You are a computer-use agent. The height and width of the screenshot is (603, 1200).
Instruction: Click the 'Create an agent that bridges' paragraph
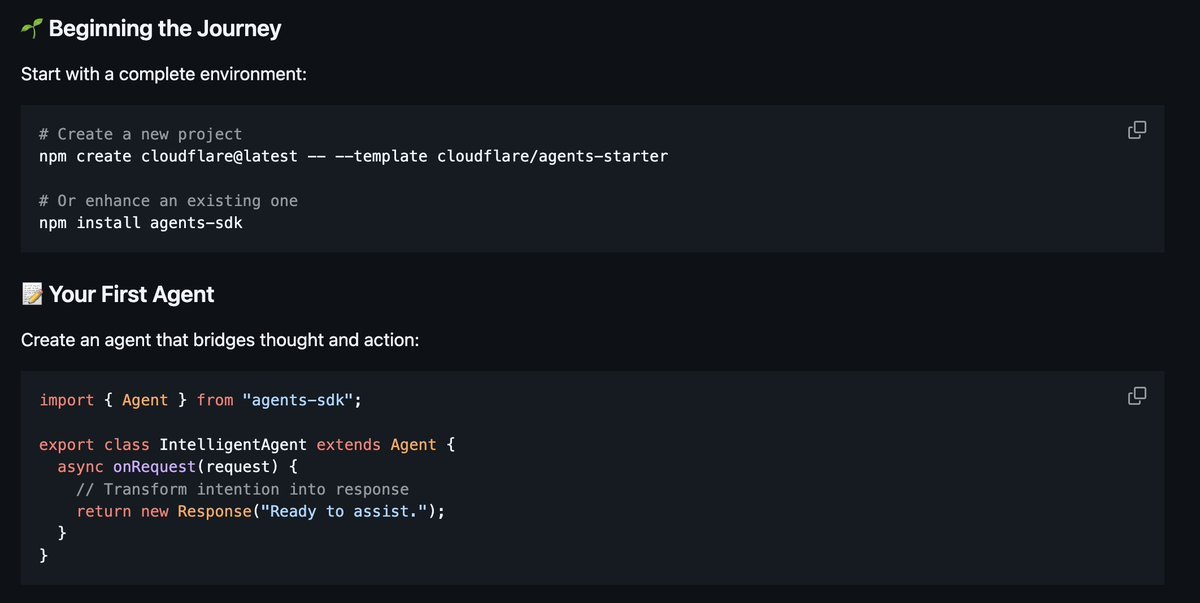point(220,340)
